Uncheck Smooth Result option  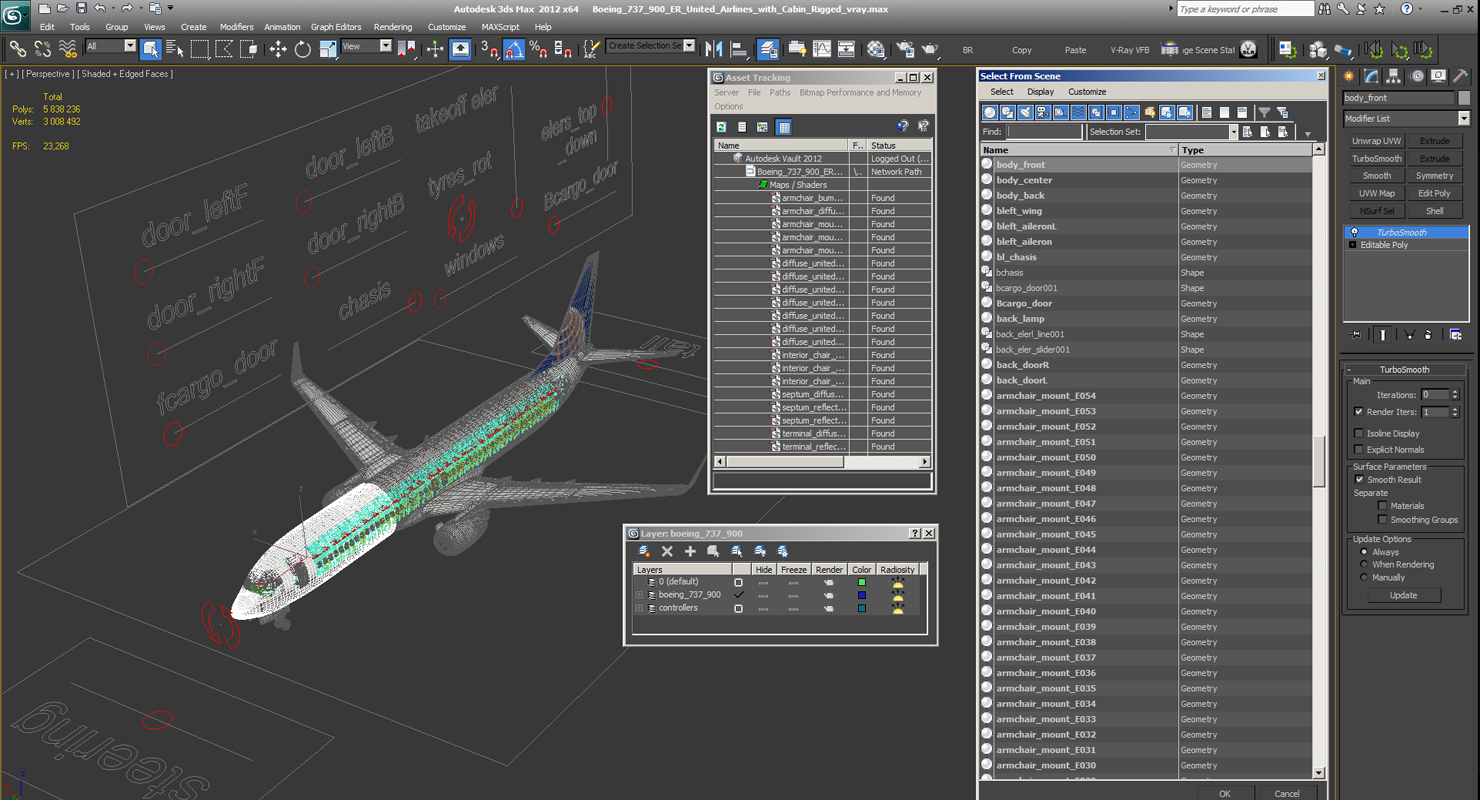1358,479
